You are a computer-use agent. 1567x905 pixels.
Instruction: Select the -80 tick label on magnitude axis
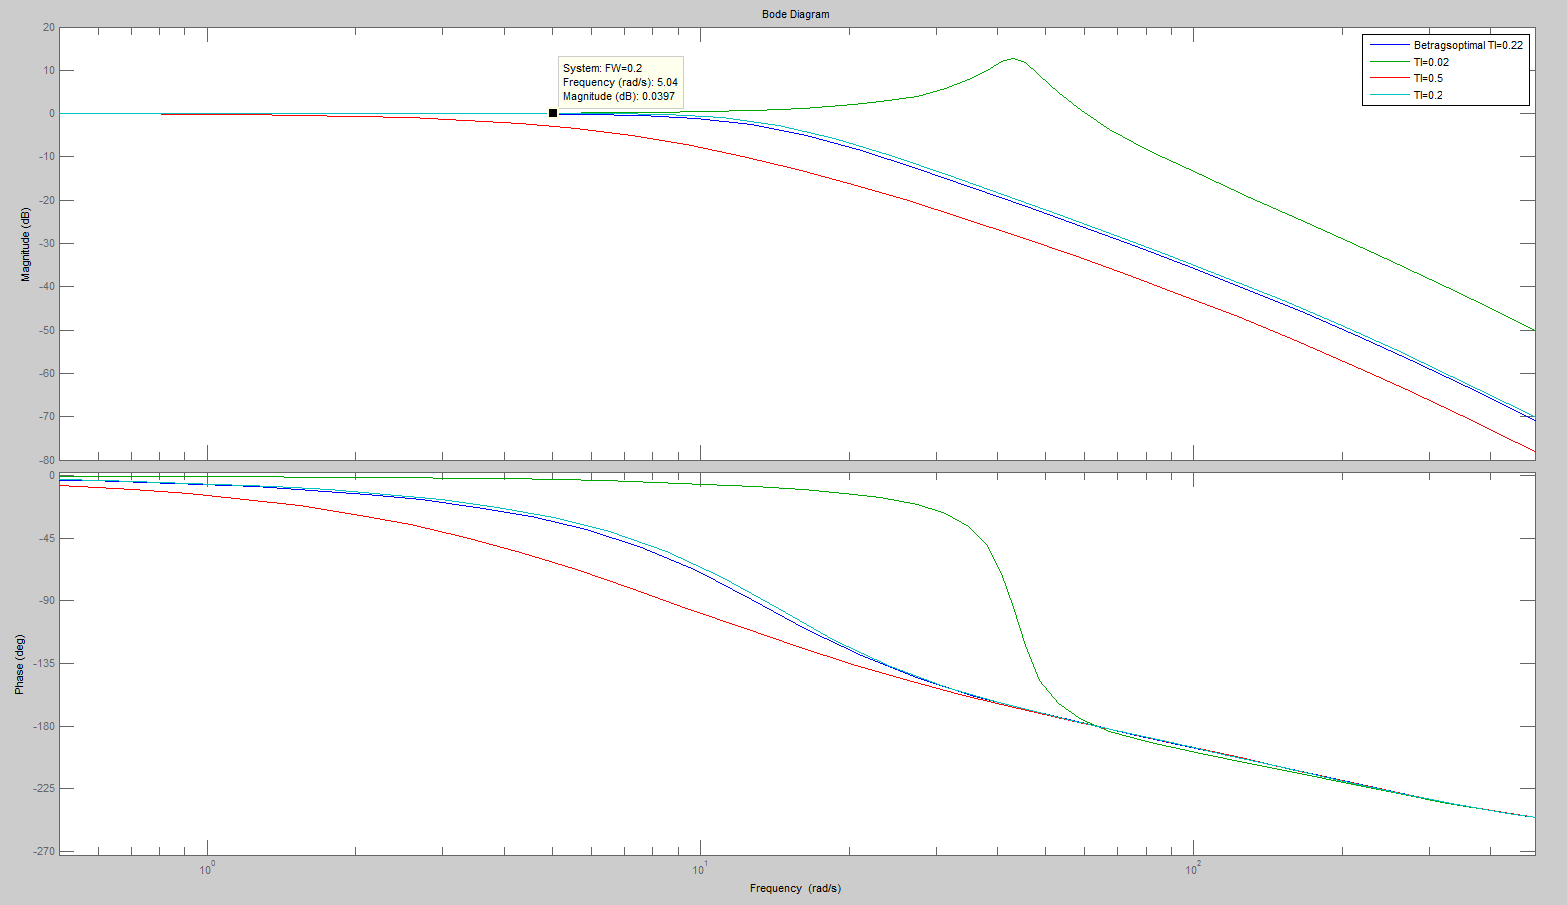[x=46, y=460]
